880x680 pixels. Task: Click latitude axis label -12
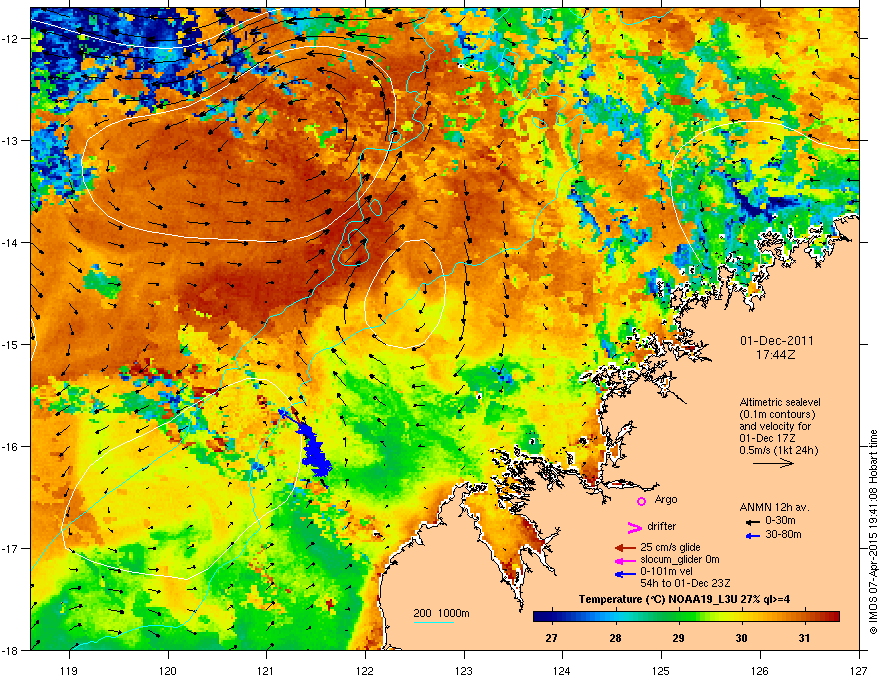[11, 39]
